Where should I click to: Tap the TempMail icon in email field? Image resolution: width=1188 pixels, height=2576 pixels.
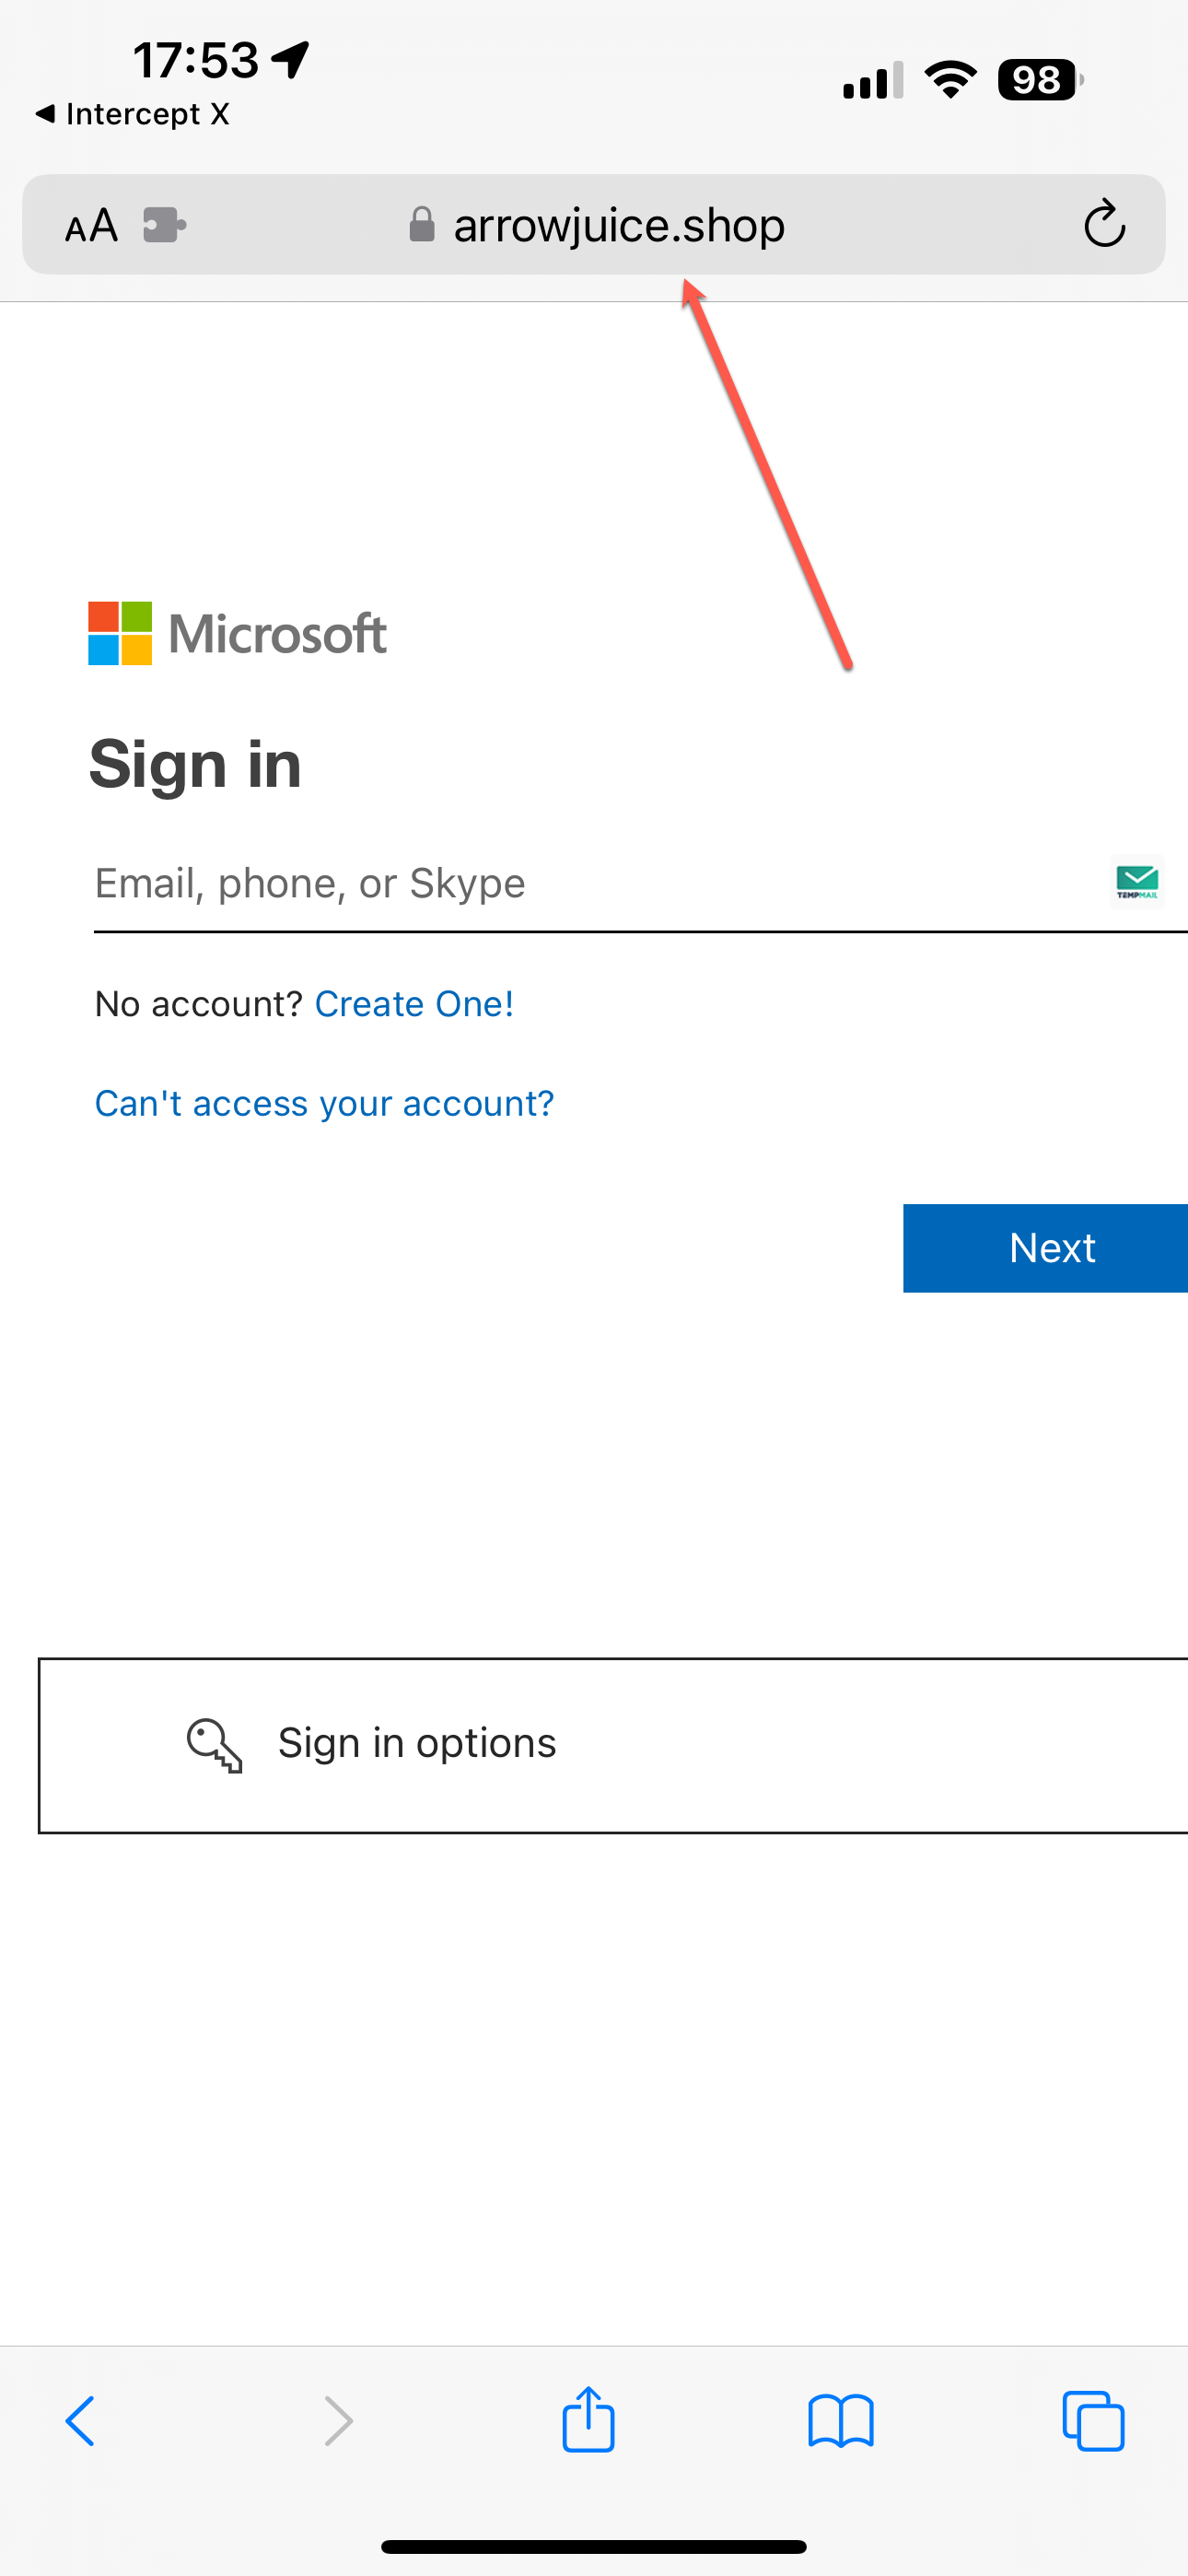(x=1137, y=882)
